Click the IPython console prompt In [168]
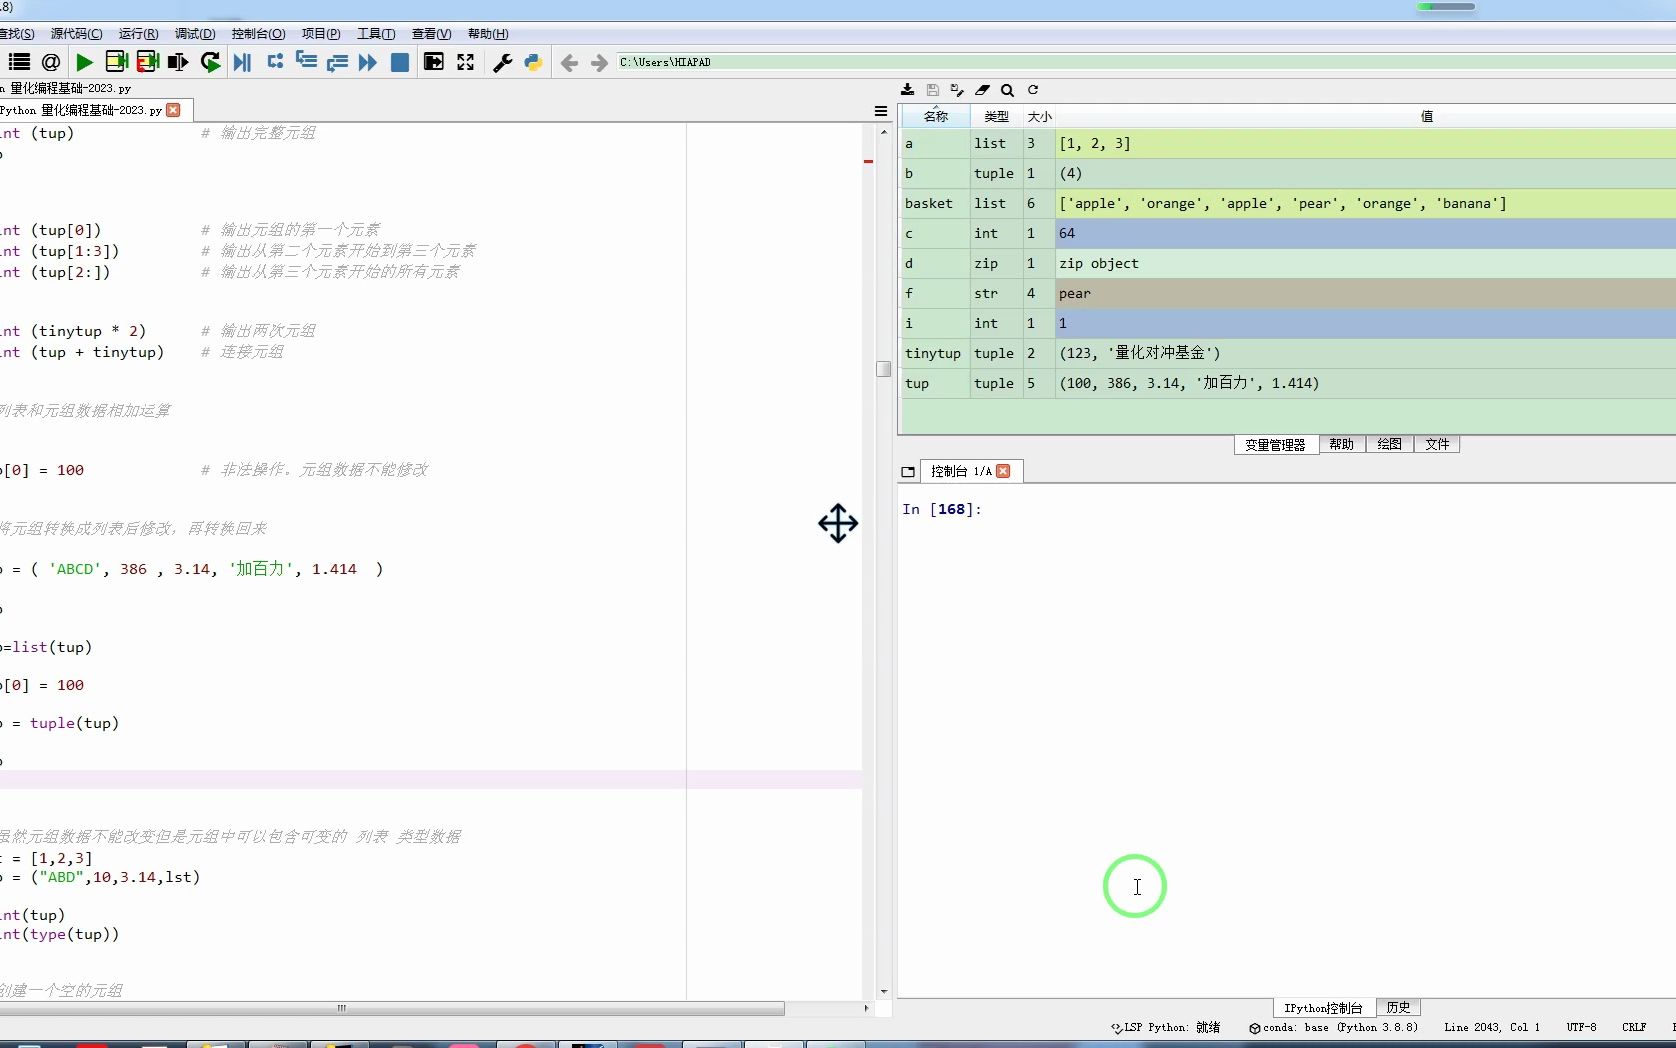1676x1048 pixels. point(942,510)
